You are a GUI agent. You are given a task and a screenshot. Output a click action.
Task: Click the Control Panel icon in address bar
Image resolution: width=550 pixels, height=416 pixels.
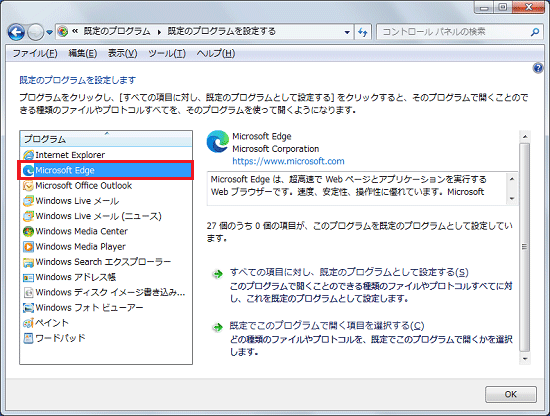63,32
